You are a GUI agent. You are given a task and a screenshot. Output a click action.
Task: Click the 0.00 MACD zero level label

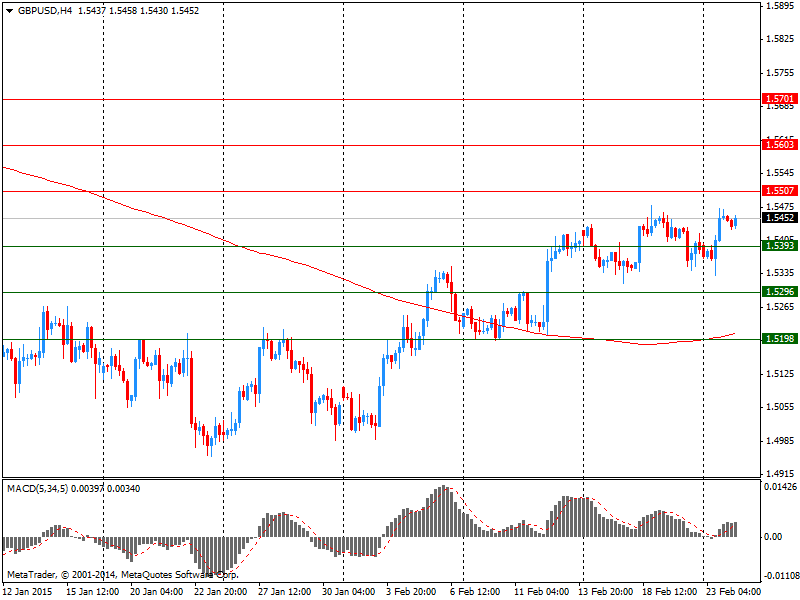click(773, 537)
